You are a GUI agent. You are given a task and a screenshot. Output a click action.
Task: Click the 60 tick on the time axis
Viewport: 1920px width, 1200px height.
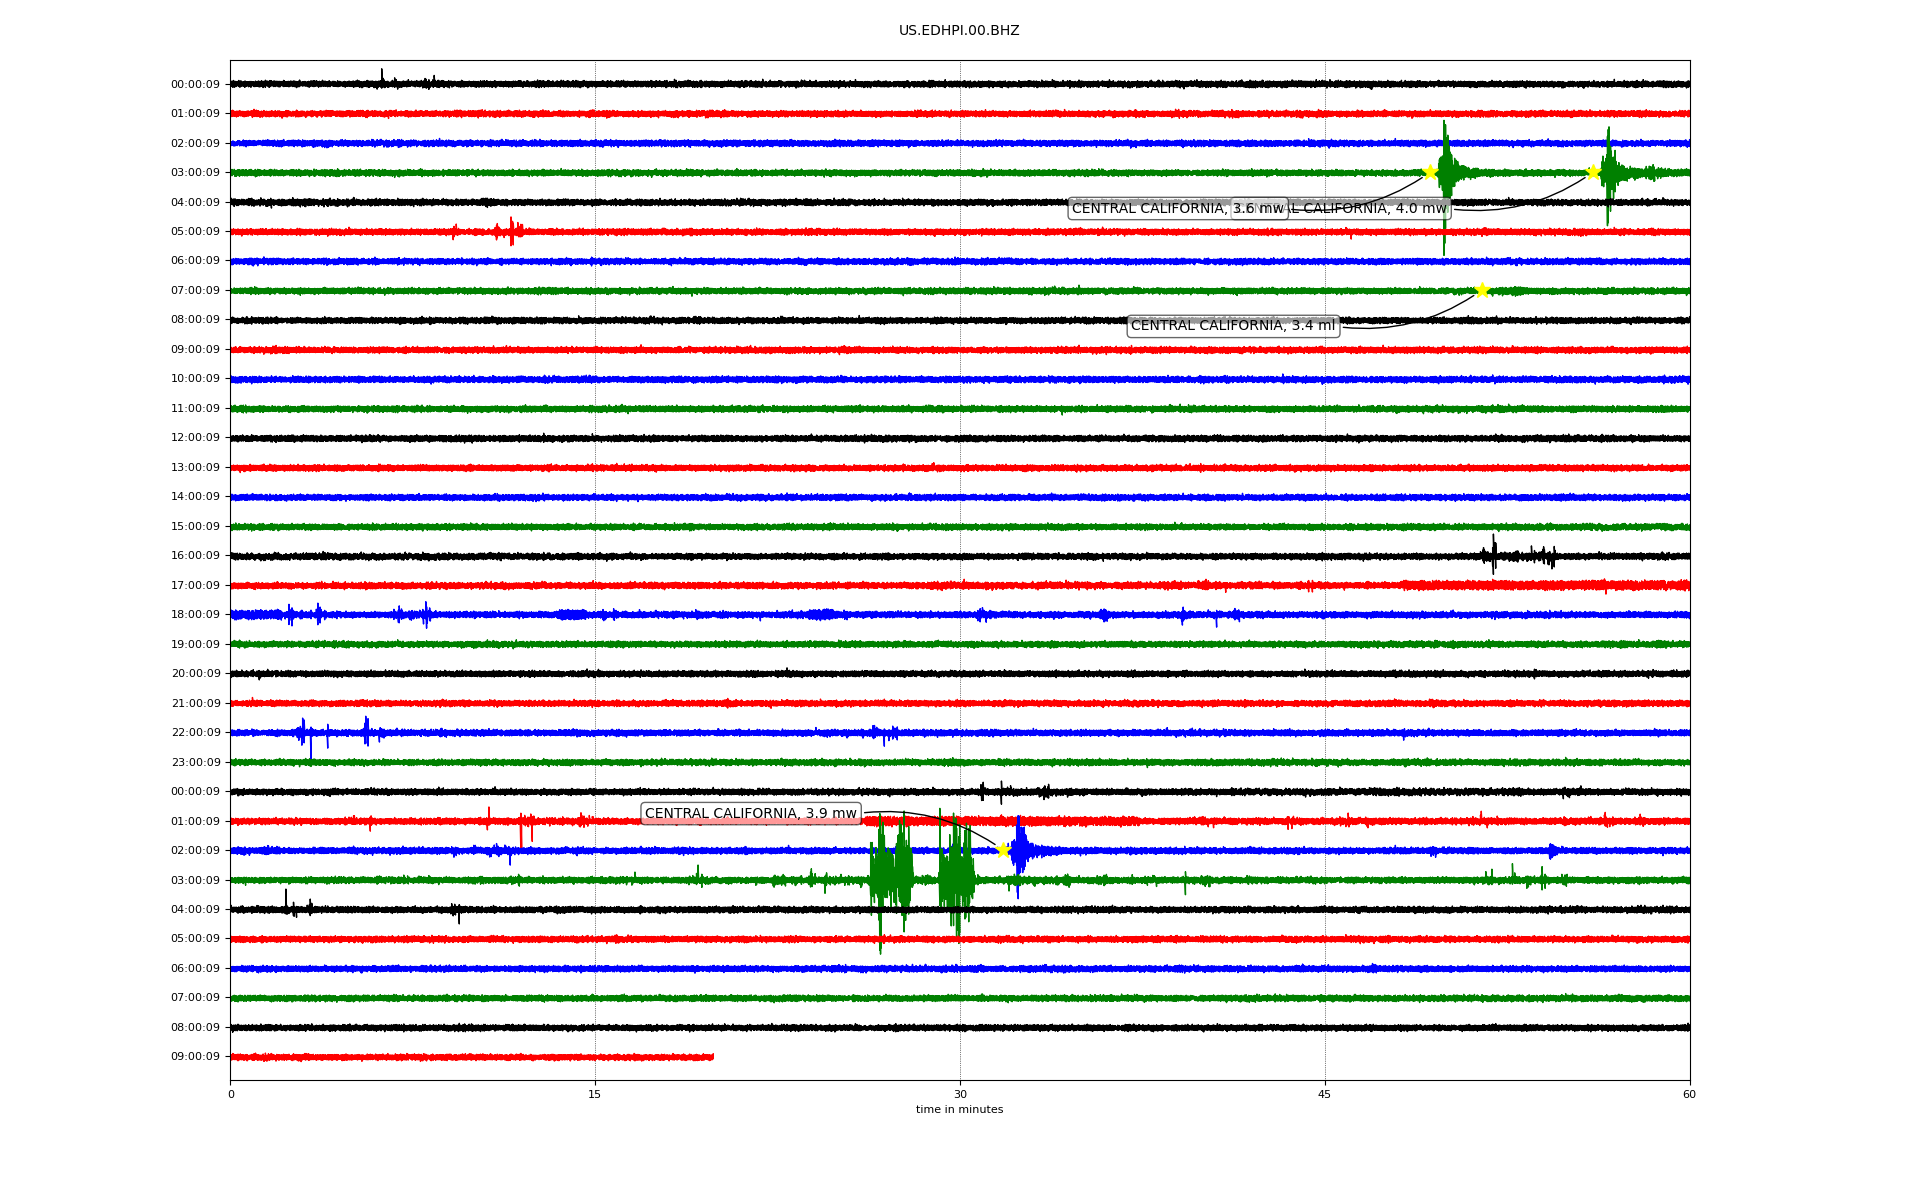click(1689, 1094)
